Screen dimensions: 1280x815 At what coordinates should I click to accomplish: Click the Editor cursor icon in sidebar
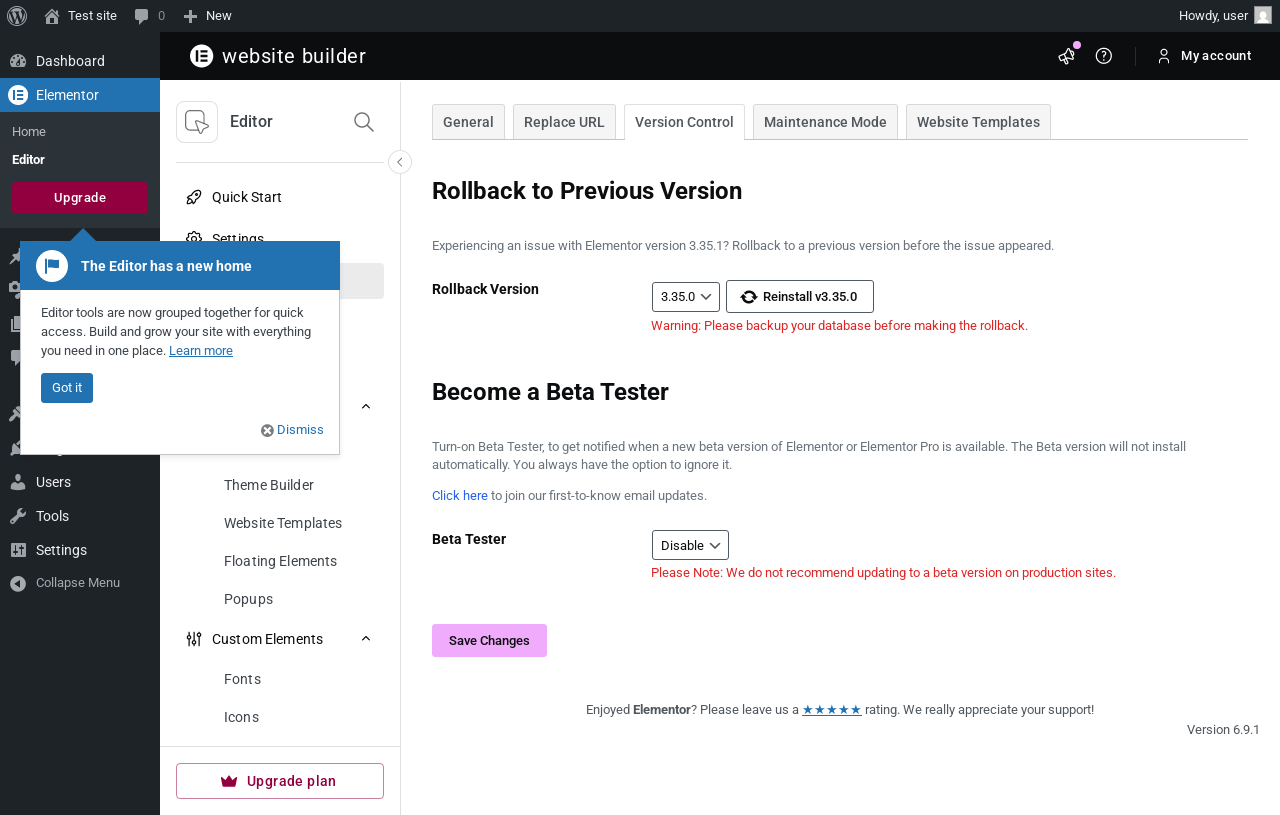pyautogui.click(x=197, y=122)
